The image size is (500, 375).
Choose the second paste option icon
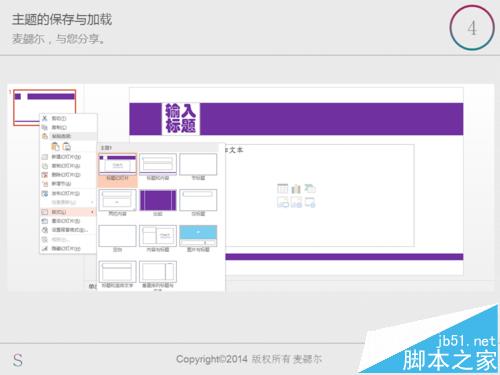coord(67,146)
